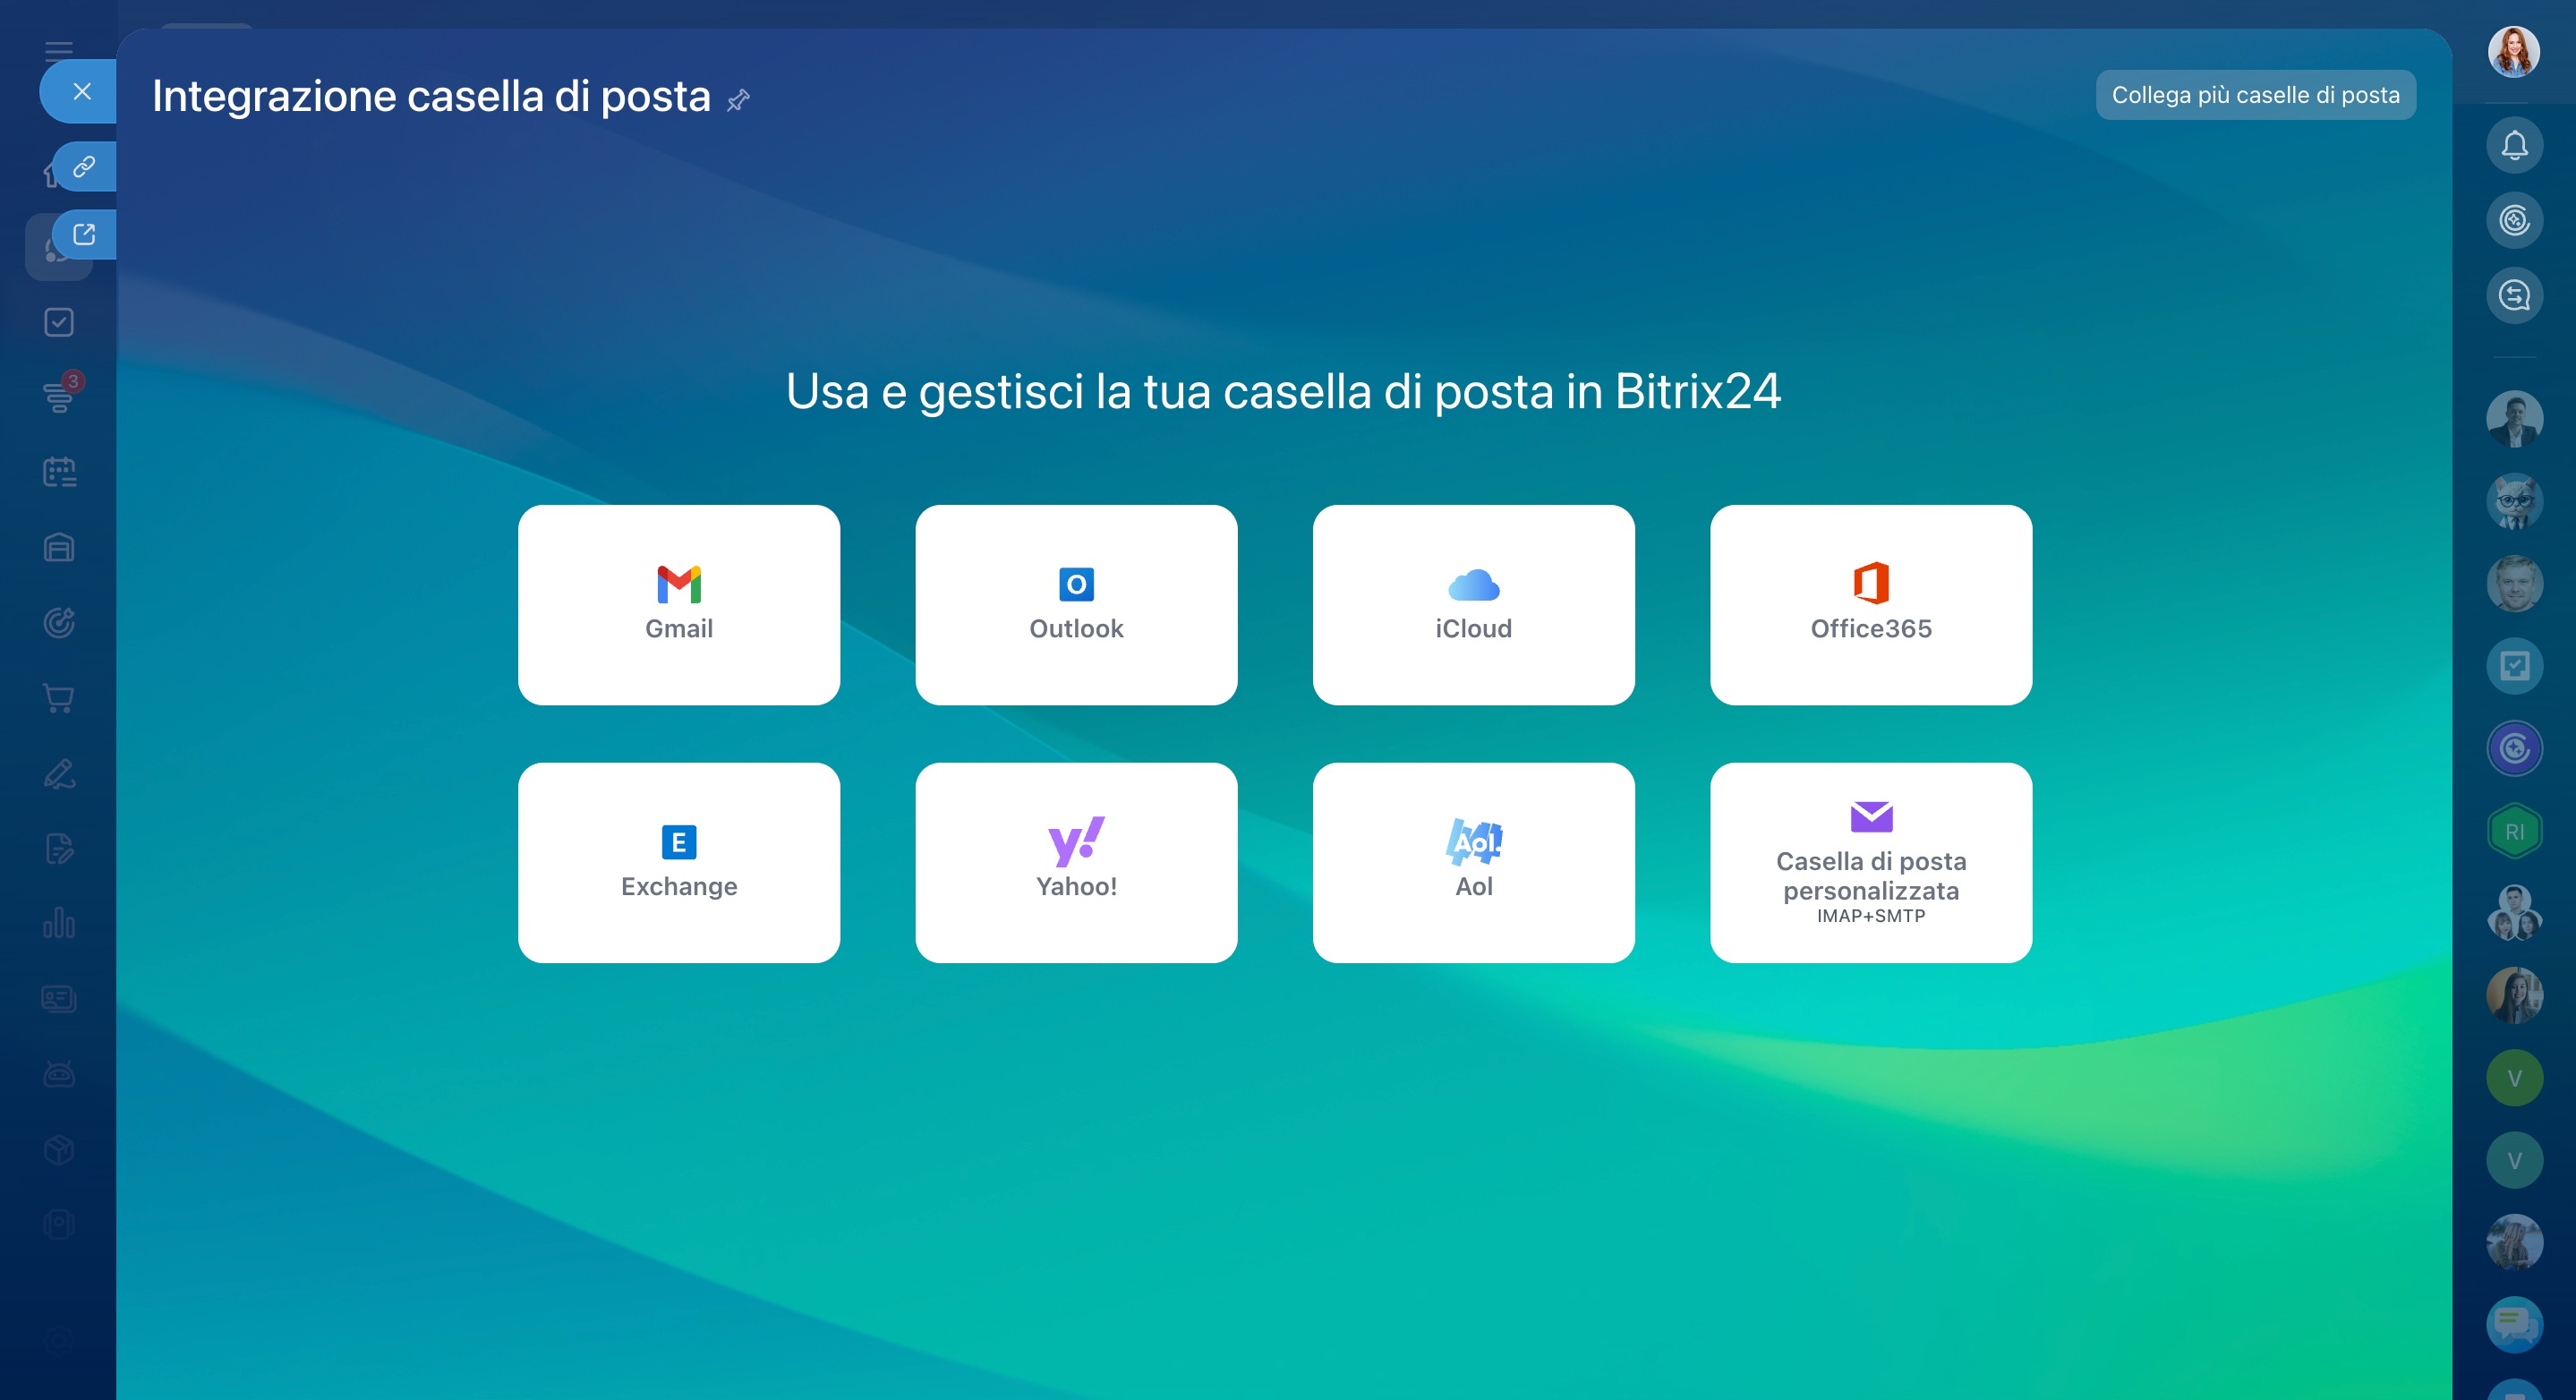Choose the Aol mailbox option

click(x=1473, y=862)
